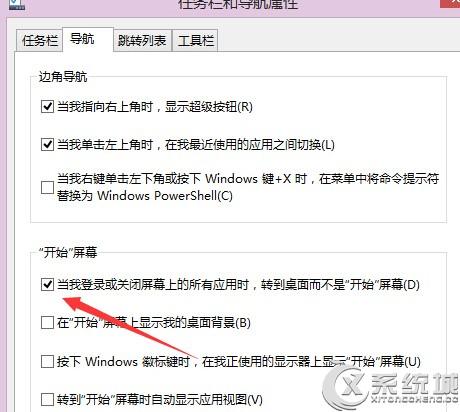Close the 任务栏和导航属性 dialog
Image resolution: width=460 pixels, height=412 pixels.
(450, 3)
